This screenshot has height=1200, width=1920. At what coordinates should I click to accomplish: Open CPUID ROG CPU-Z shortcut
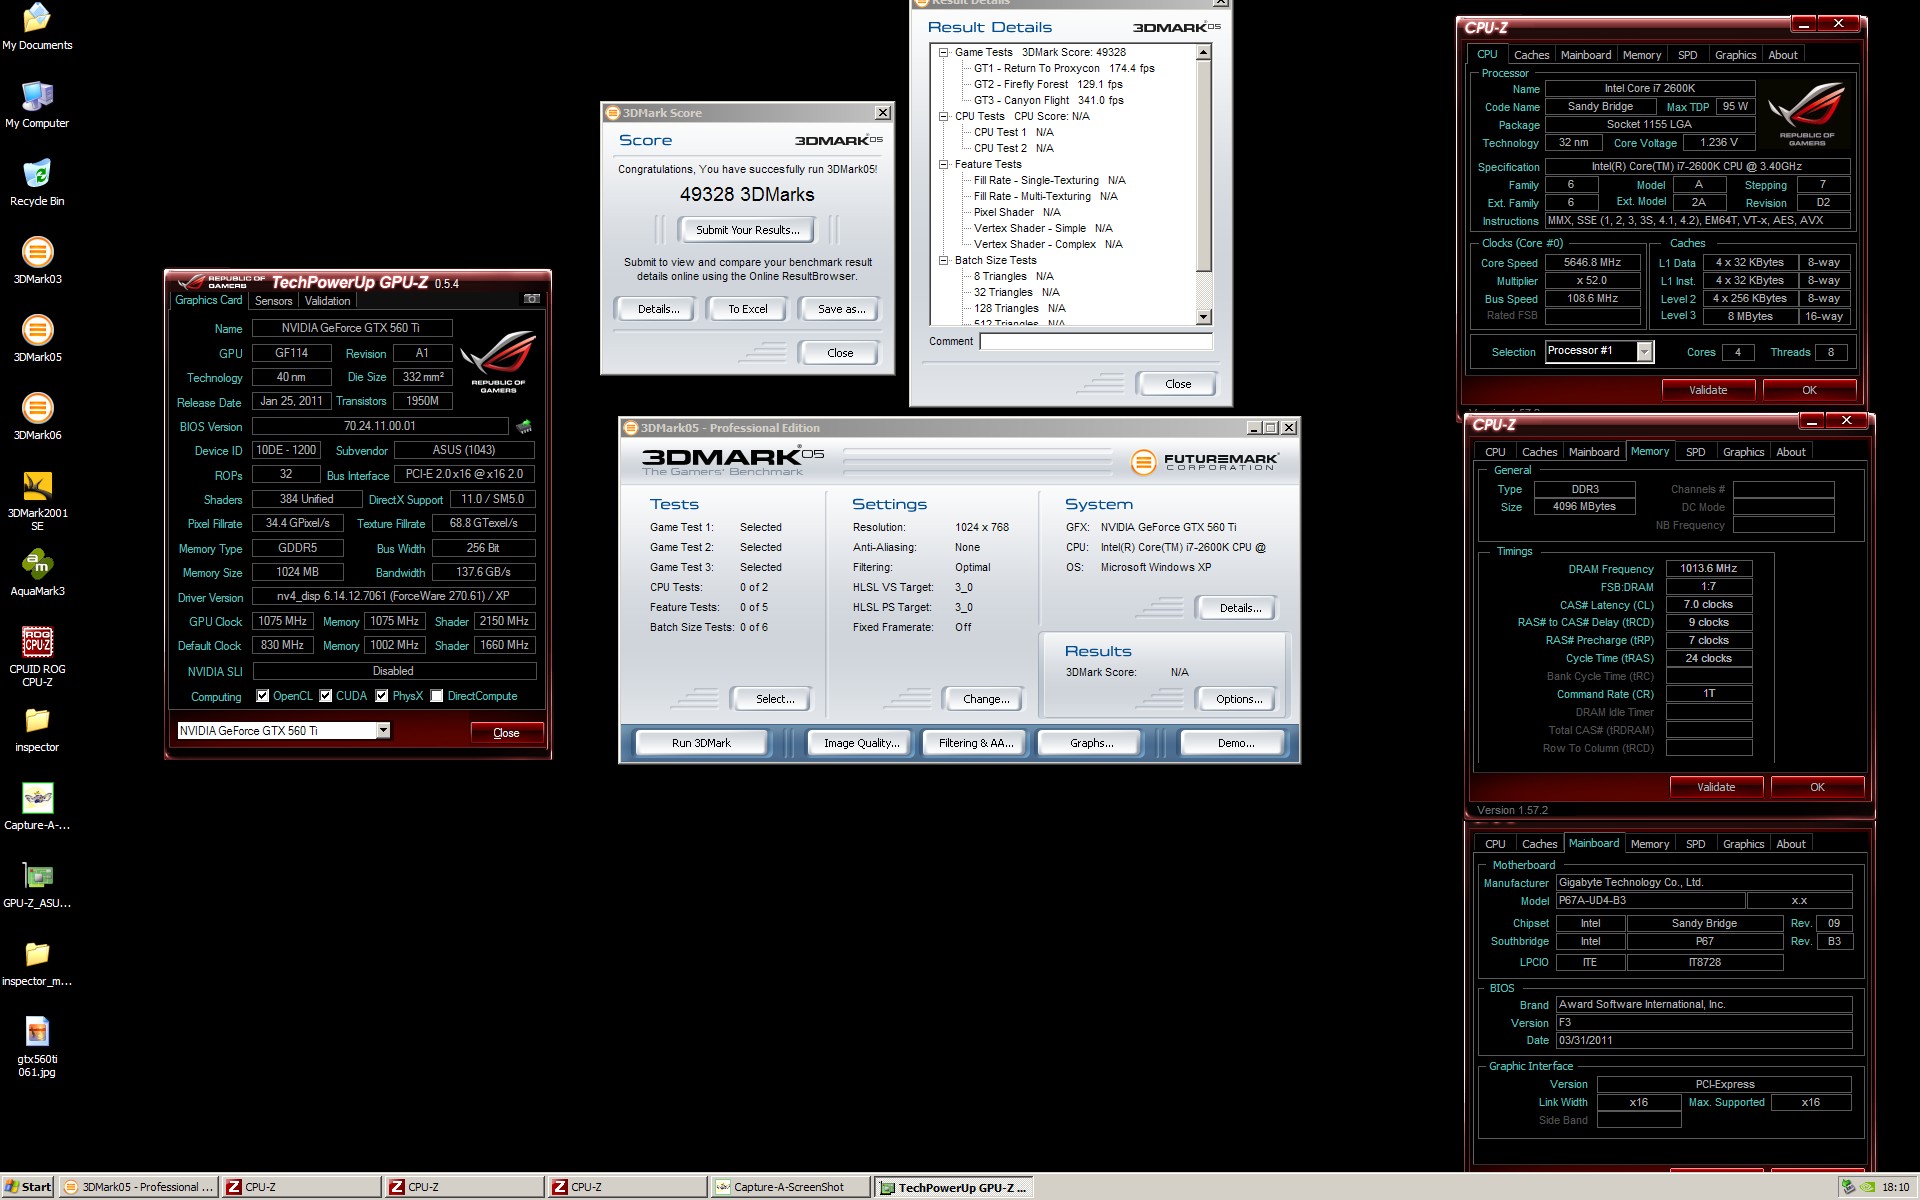[37, 642]
